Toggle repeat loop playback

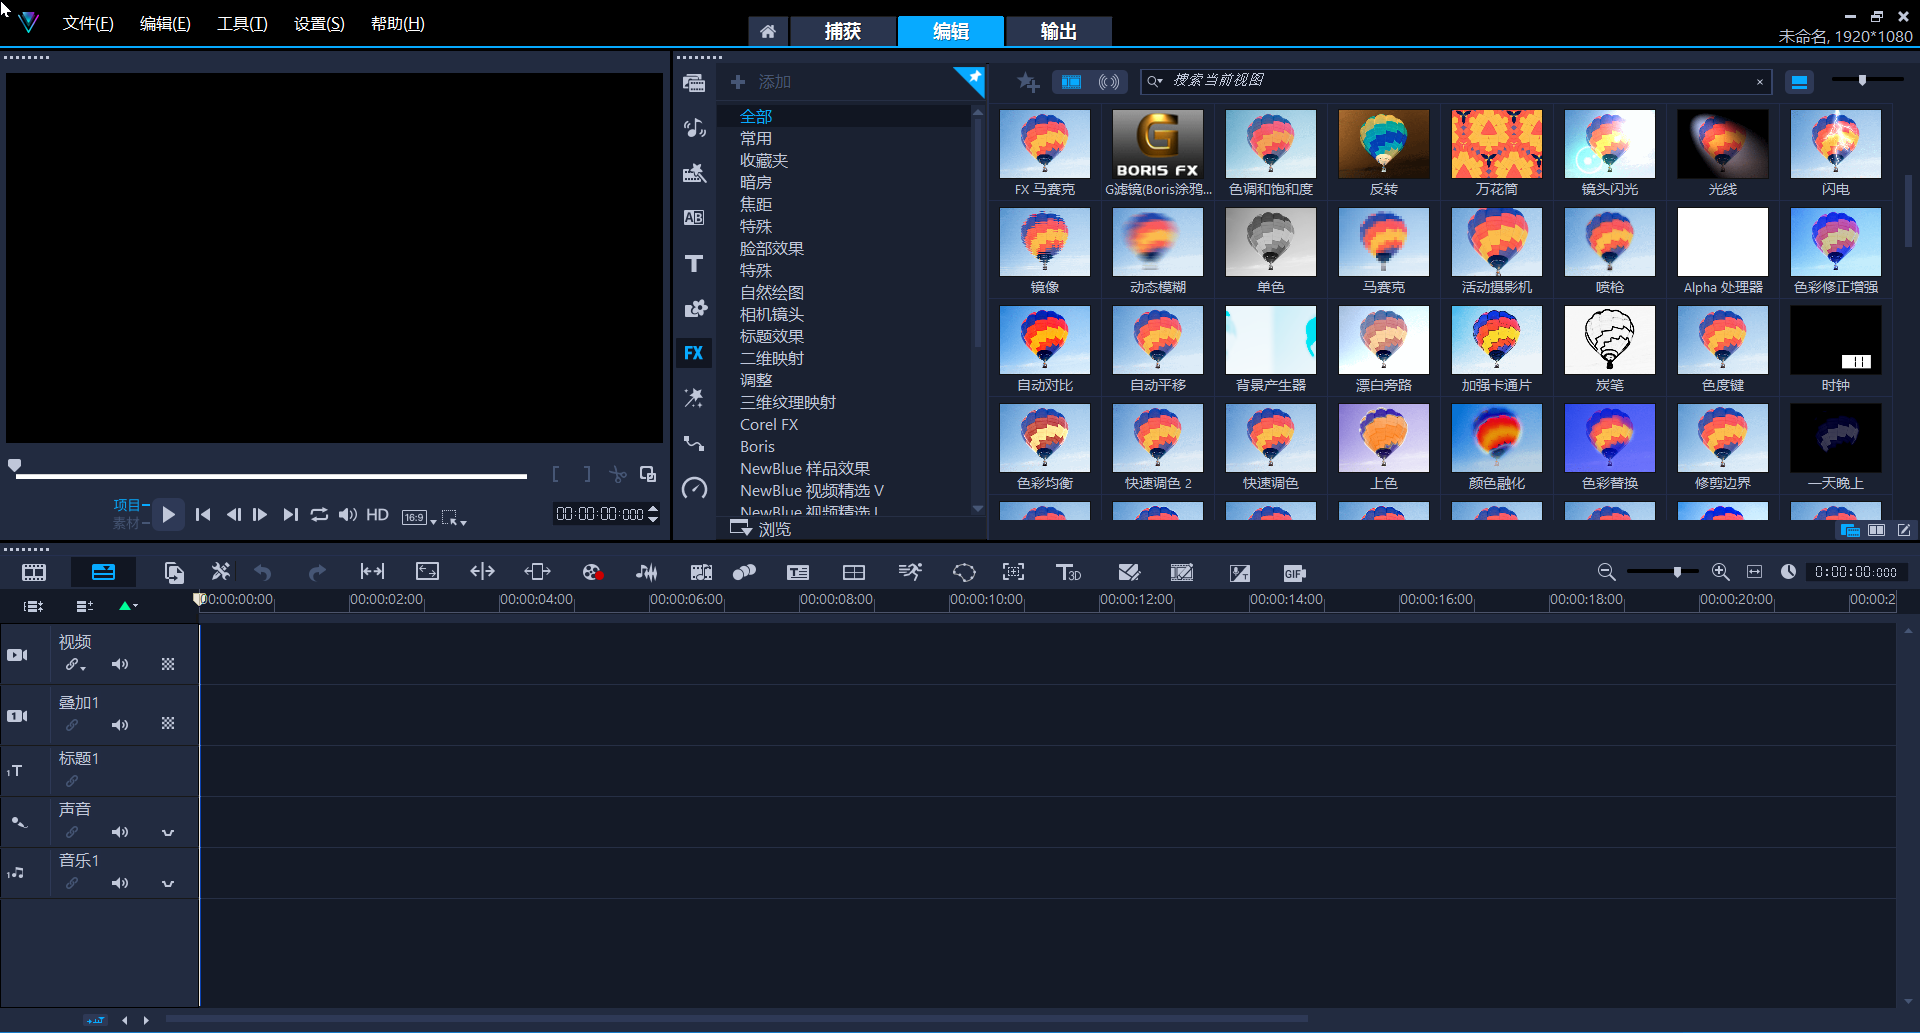tap(319, 514)
